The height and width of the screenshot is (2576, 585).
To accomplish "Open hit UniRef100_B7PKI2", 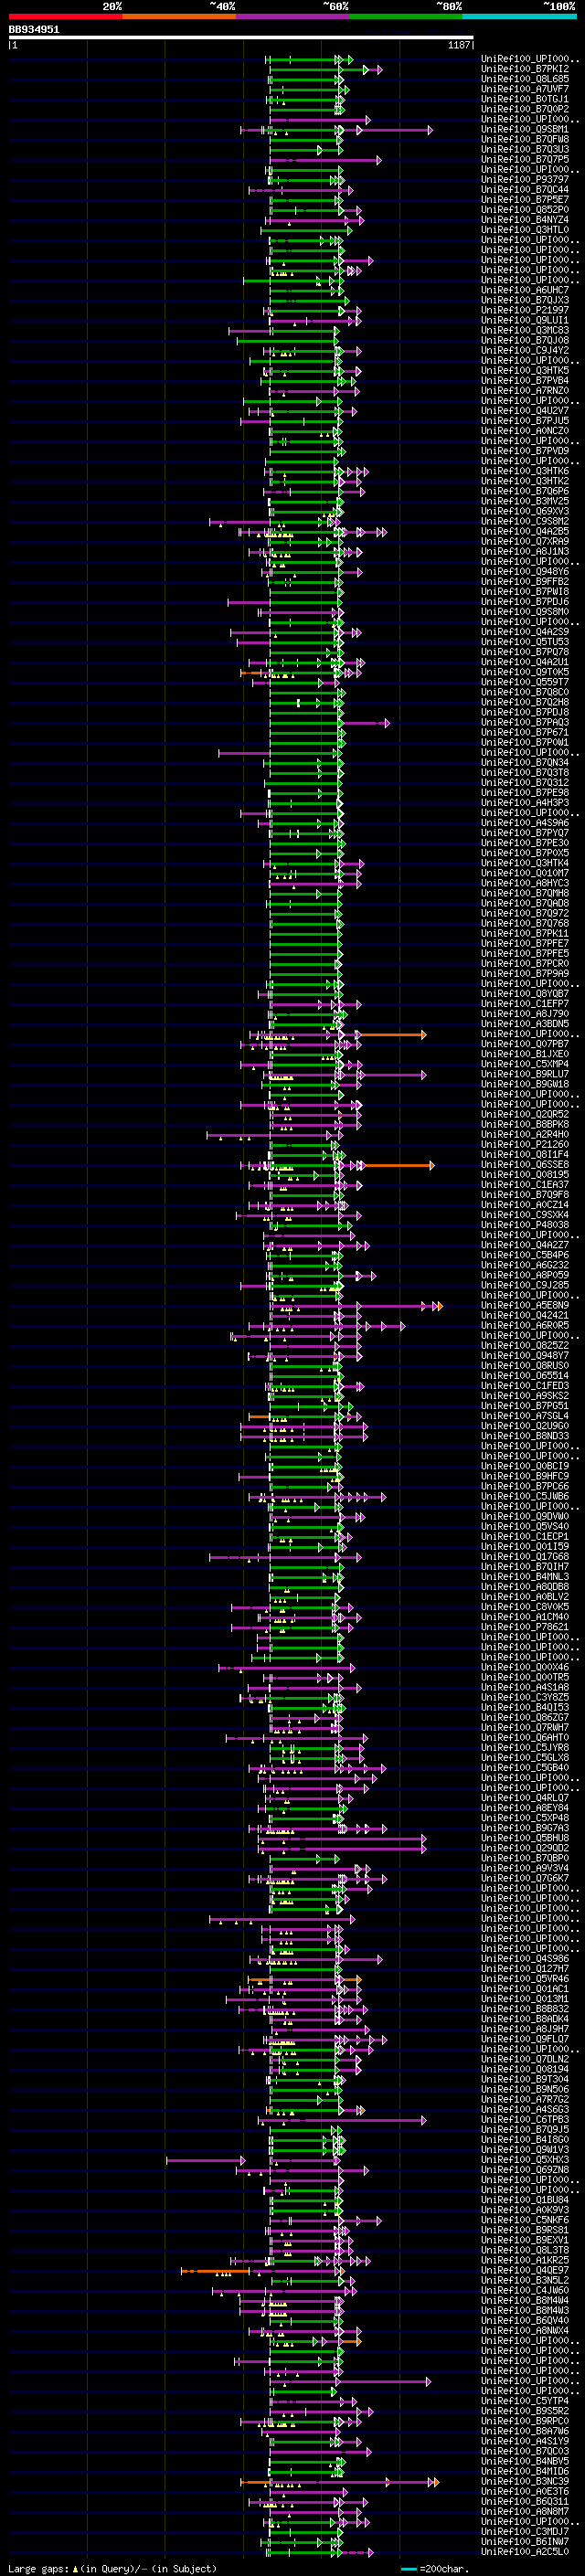I will pyautogui.click(x=525, y=69).
